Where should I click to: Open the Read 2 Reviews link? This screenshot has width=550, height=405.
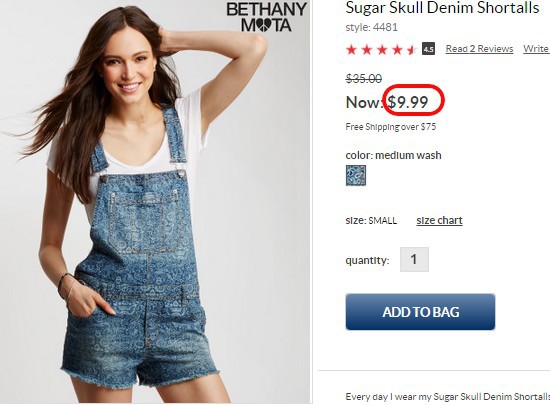479,49
